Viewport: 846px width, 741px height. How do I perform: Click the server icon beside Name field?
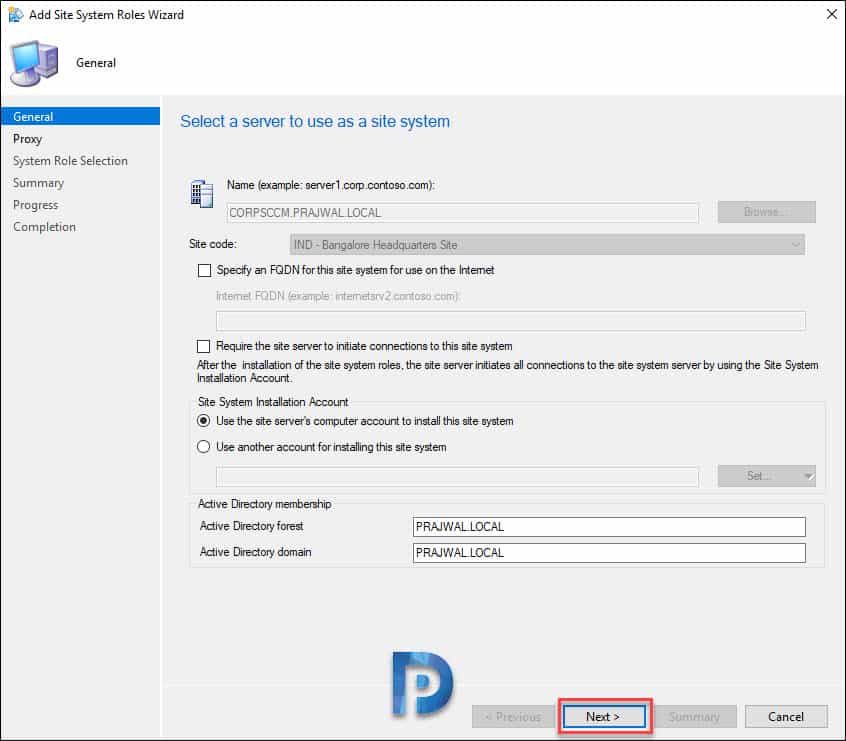coord(202,194)
